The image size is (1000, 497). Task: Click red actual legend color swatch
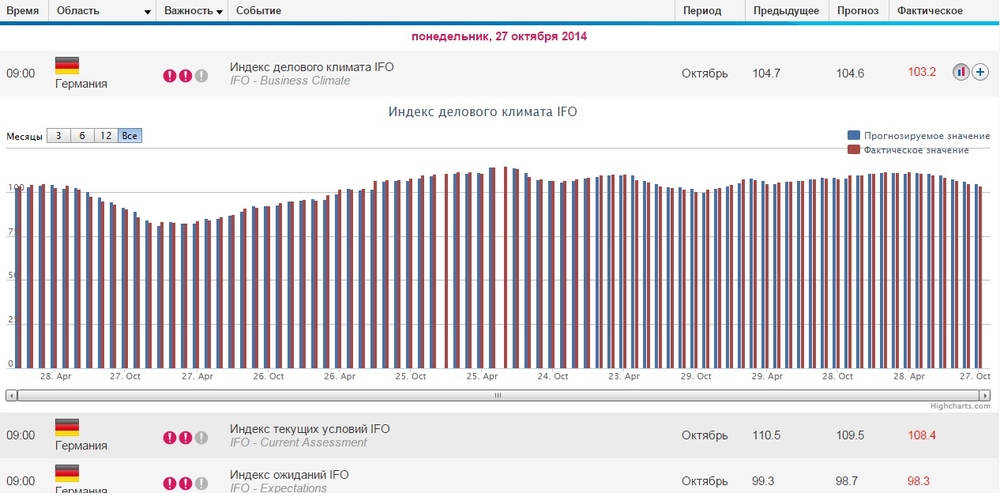click(853, 150)
